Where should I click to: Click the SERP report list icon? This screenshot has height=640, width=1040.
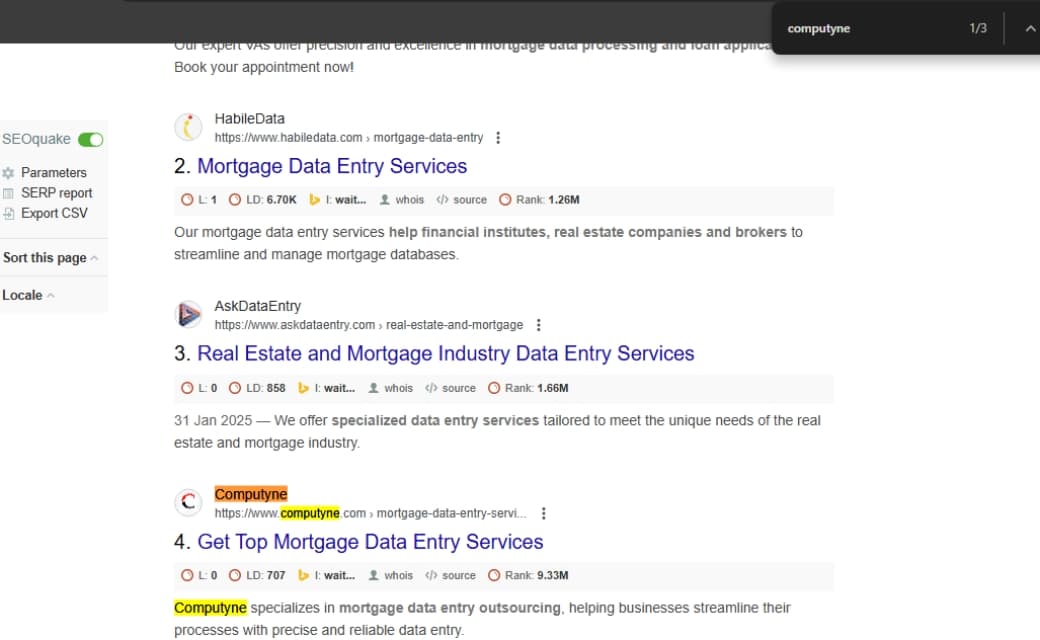8,194
